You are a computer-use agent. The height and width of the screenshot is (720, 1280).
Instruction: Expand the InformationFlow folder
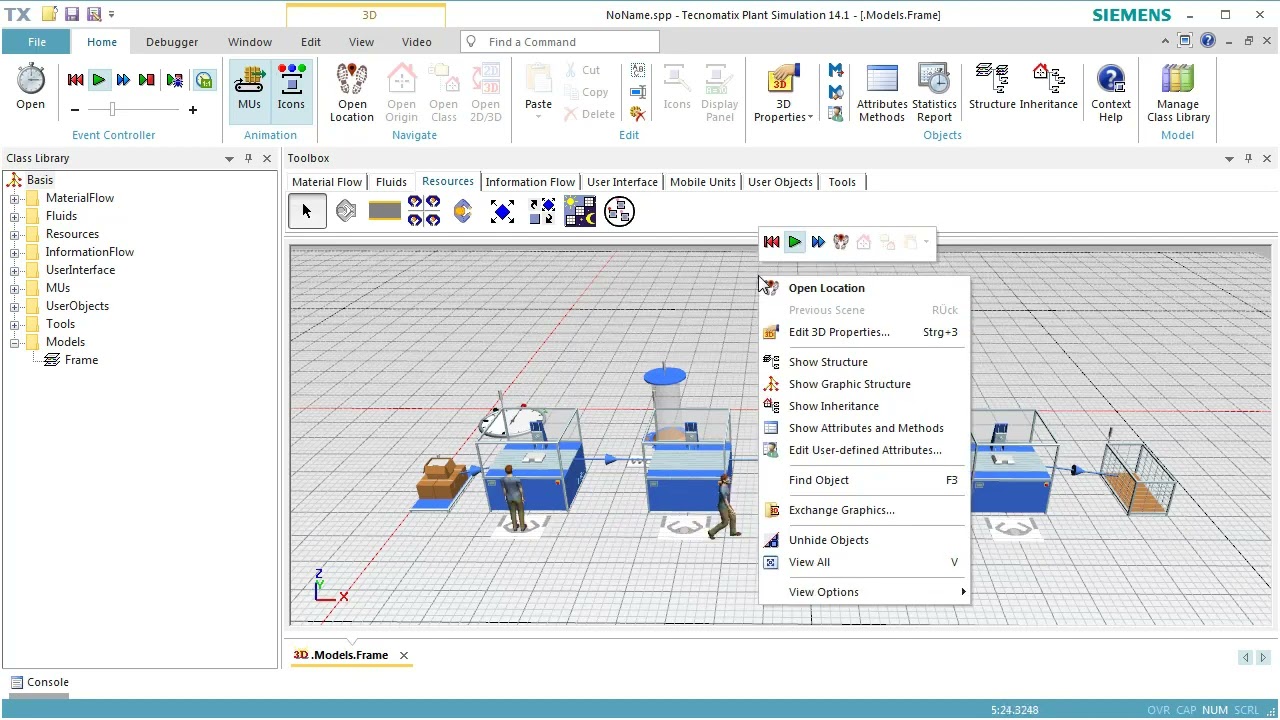(15, 252)
